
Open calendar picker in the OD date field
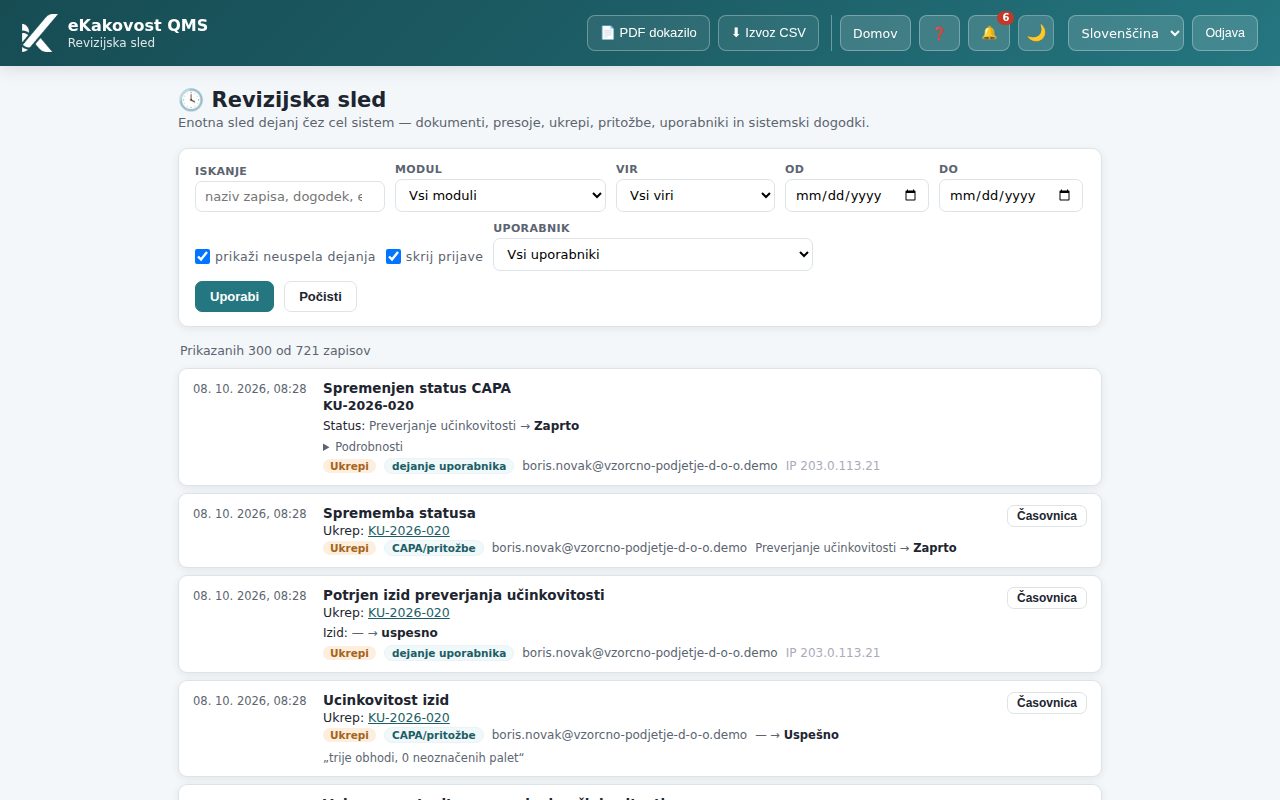point(910,196)
